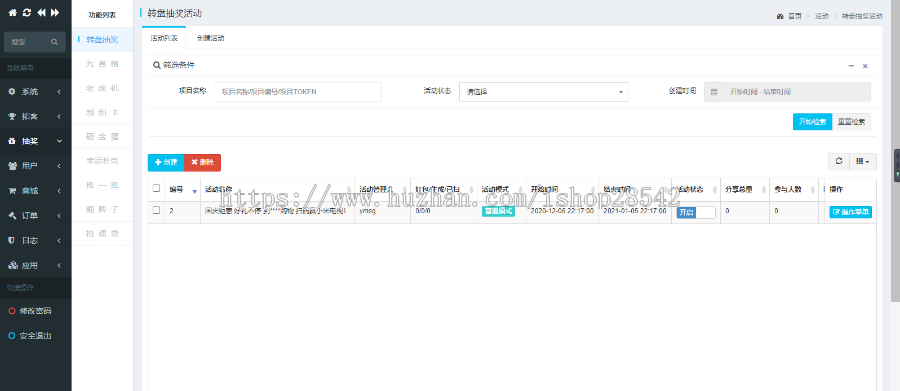Tick the select-all checkbox in the table header

click(x=156, y=188)
